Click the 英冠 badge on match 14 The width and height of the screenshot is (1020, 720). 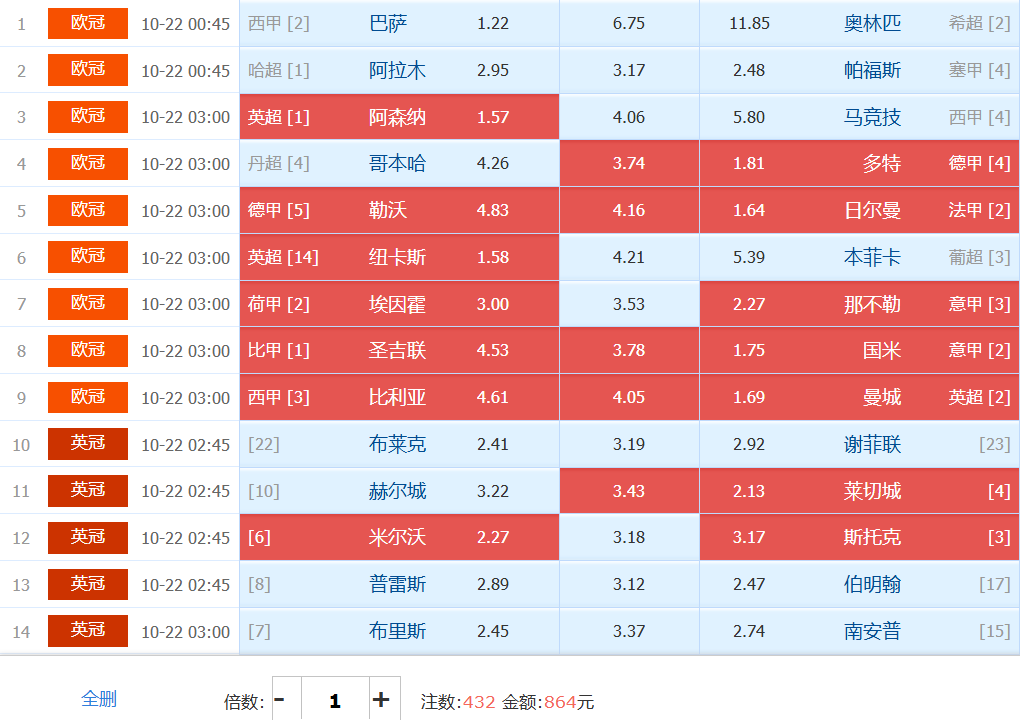pyautogui.click(x=88, y=631)
